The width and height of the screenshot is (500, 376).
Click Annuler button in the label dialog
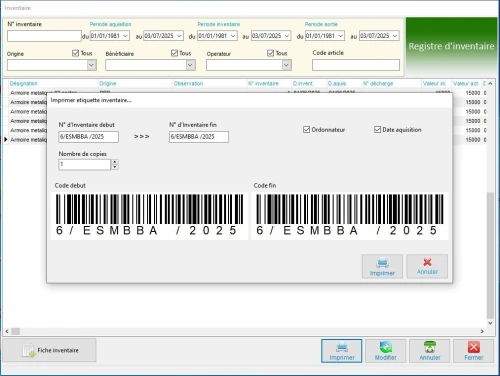tap(427, 266)
